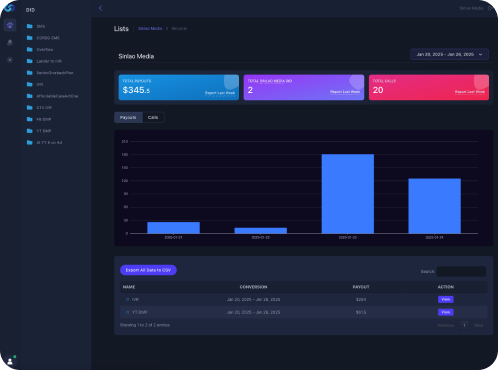The image size is (498, 370).
Task: Open the third left-rail icon below Home
Action: (x=10, y=60)
